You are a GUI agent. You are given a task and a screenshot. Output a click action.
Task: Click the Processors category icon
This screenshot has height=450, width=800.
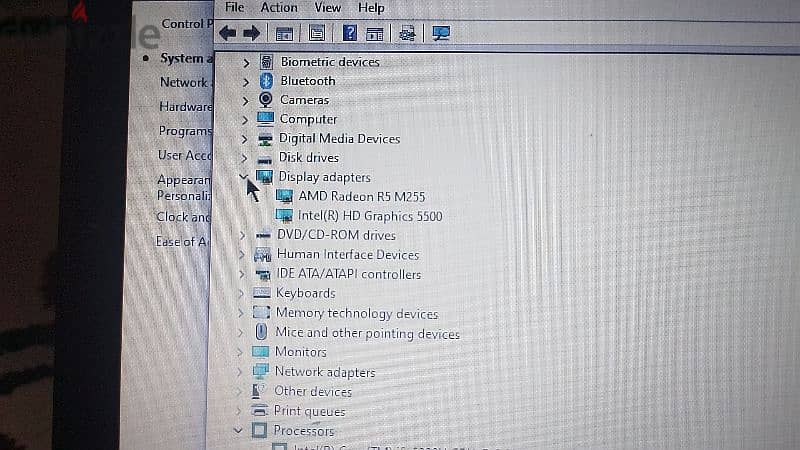(x=259, y=430)
